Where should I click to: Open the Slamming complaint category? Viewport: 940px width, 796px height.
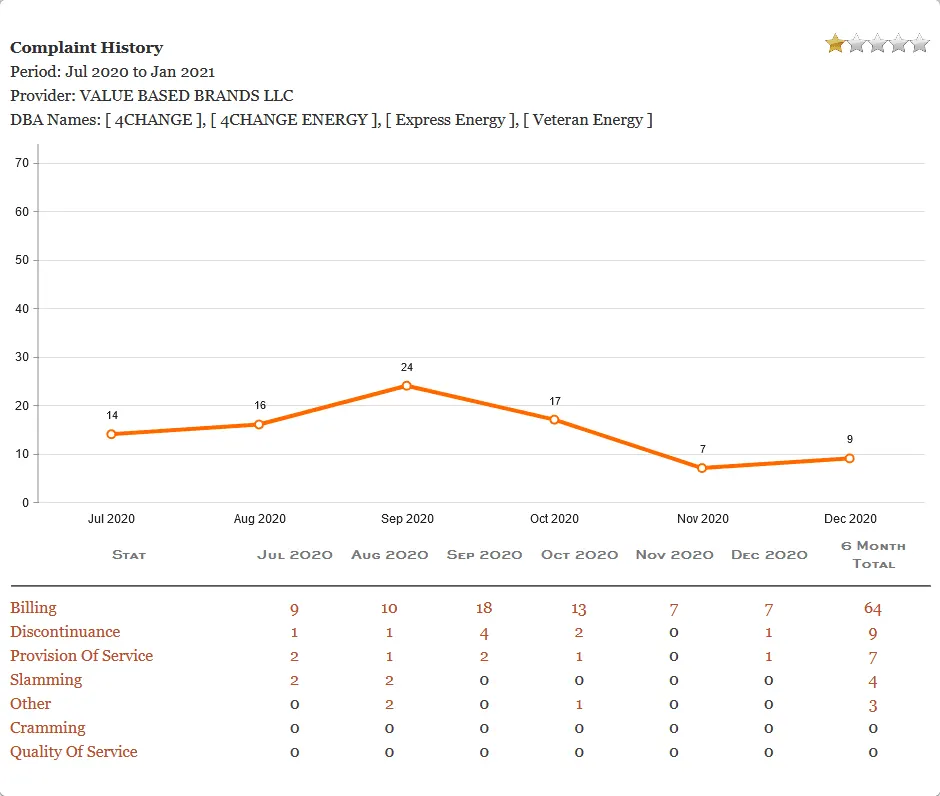point(46,680)
